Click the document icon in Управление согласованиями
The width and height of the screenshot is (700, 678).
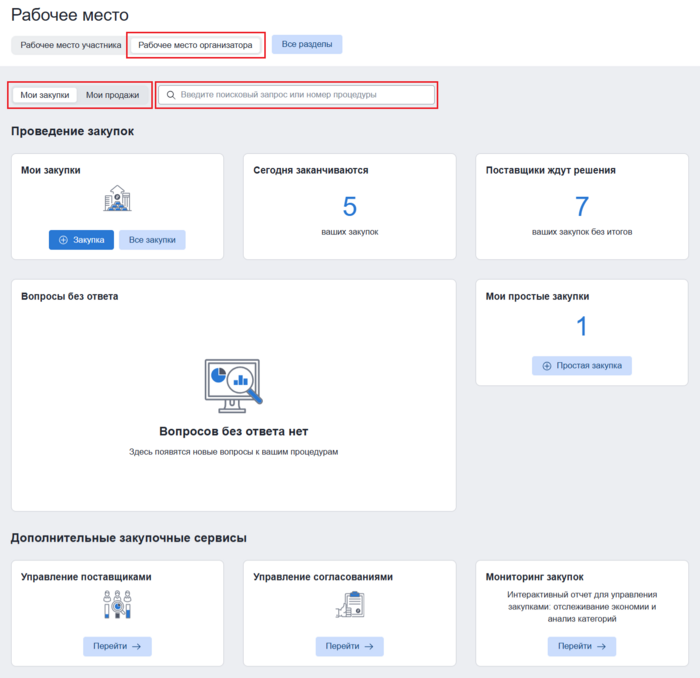[x=349, y=604]
